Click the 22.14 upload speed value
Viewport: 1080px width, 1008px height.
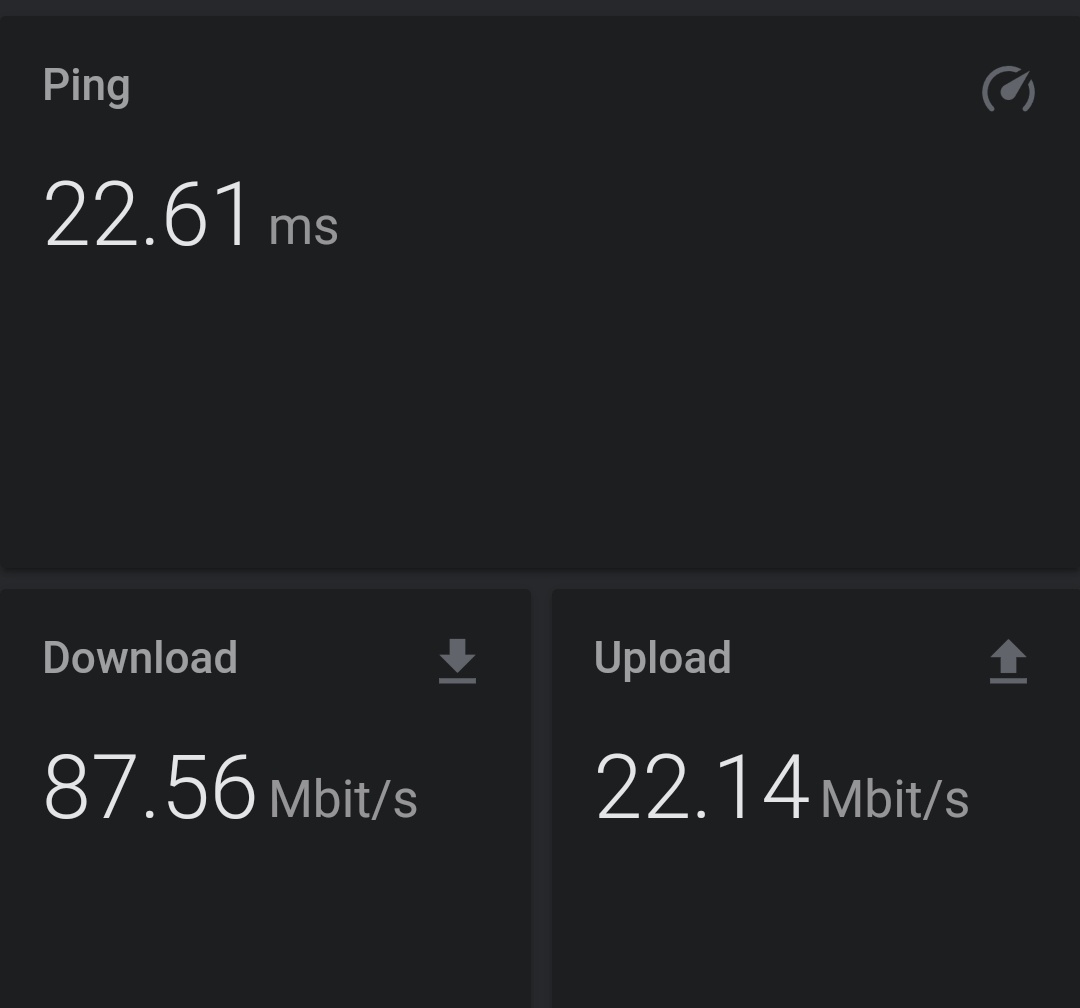[x=701, y=787]
